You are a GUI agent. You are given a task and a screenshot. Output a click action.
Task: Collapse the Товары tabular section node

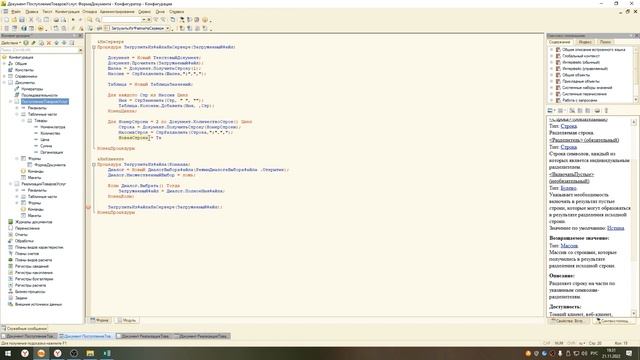[x=24, y=121]
